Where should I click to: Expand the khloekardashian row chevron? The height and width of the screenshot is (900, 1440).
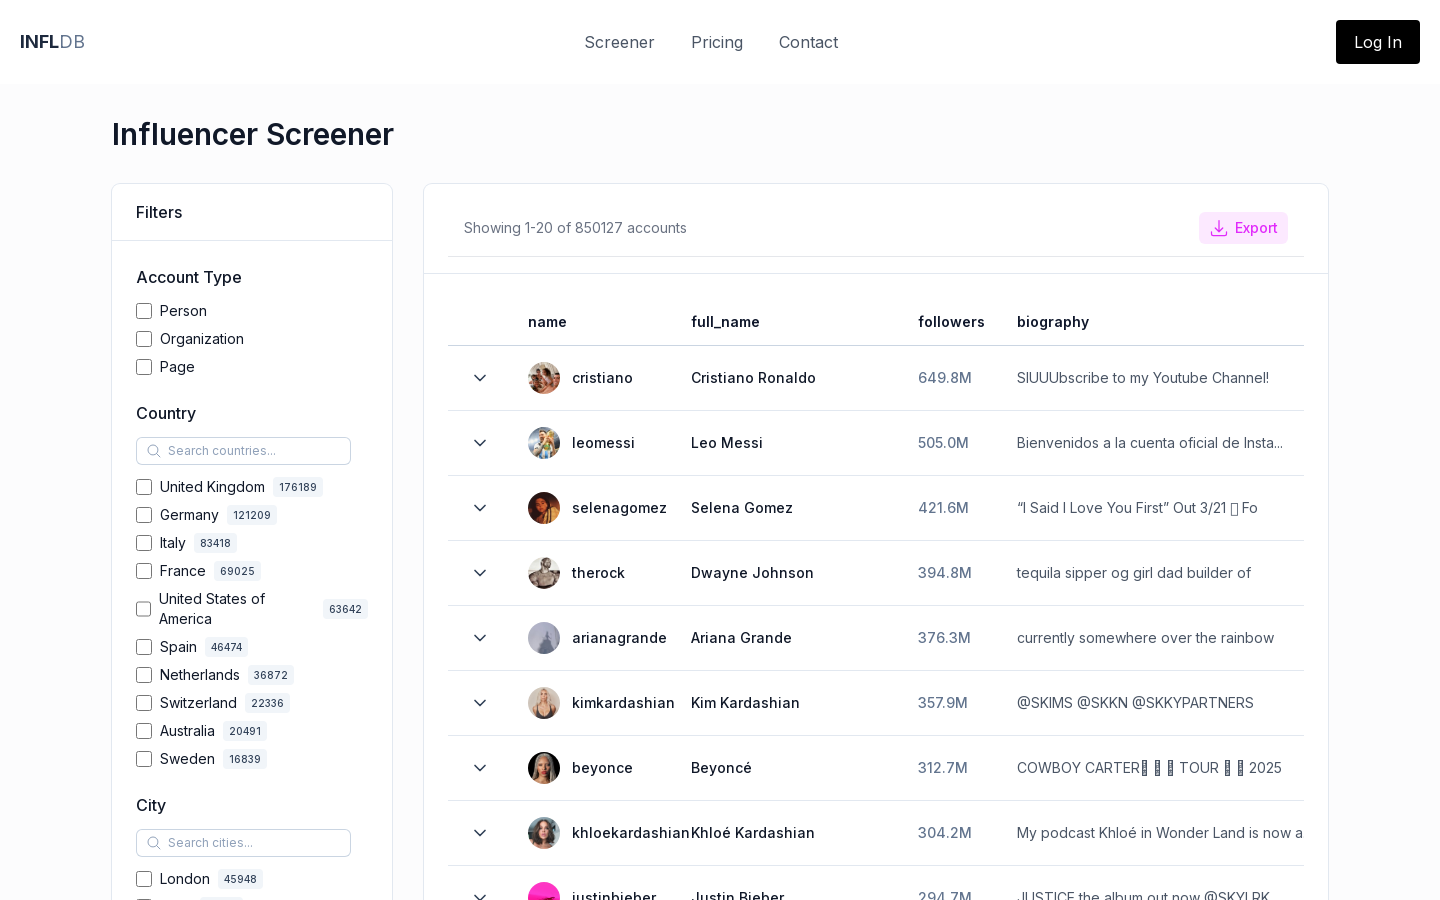[480, 833]
